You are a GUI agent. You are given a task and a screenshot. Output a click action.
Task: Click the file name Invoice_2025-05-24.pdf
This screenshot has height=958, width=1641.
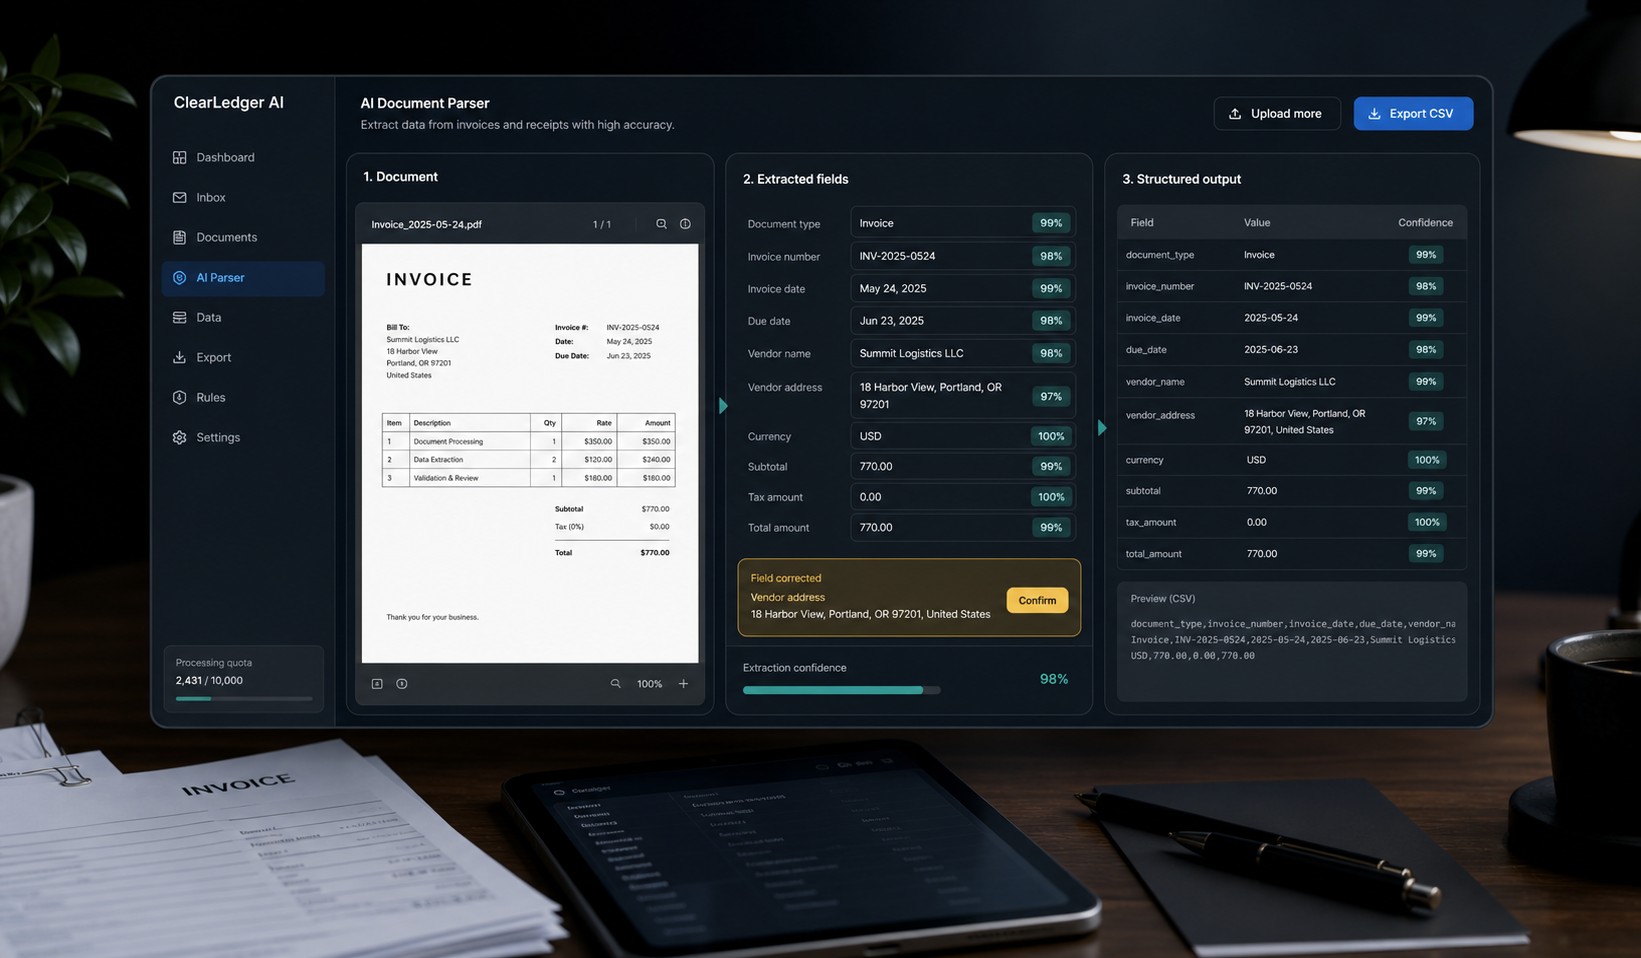(x=427, y=225)
